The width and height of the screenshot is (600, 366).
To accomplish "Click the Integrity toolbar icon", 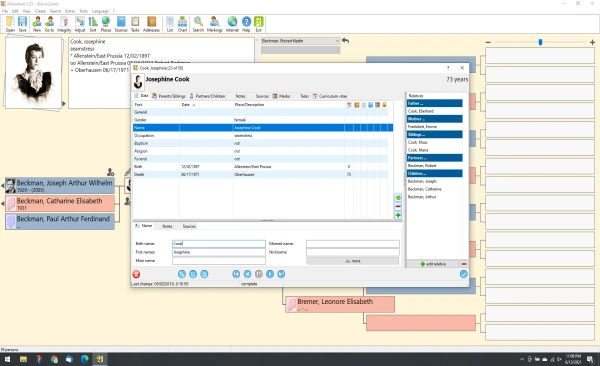I will (x=64, y=24).
